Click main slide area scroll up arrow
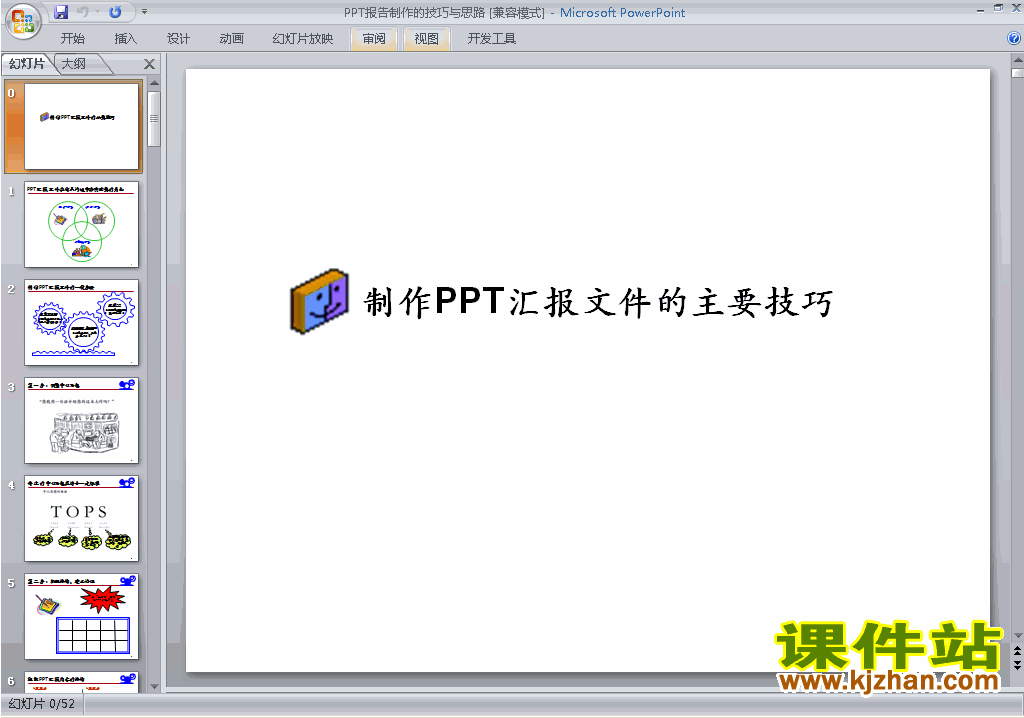Image resolution: width=1024 pixels, height=718 pixels. (x=1017, y=59)
